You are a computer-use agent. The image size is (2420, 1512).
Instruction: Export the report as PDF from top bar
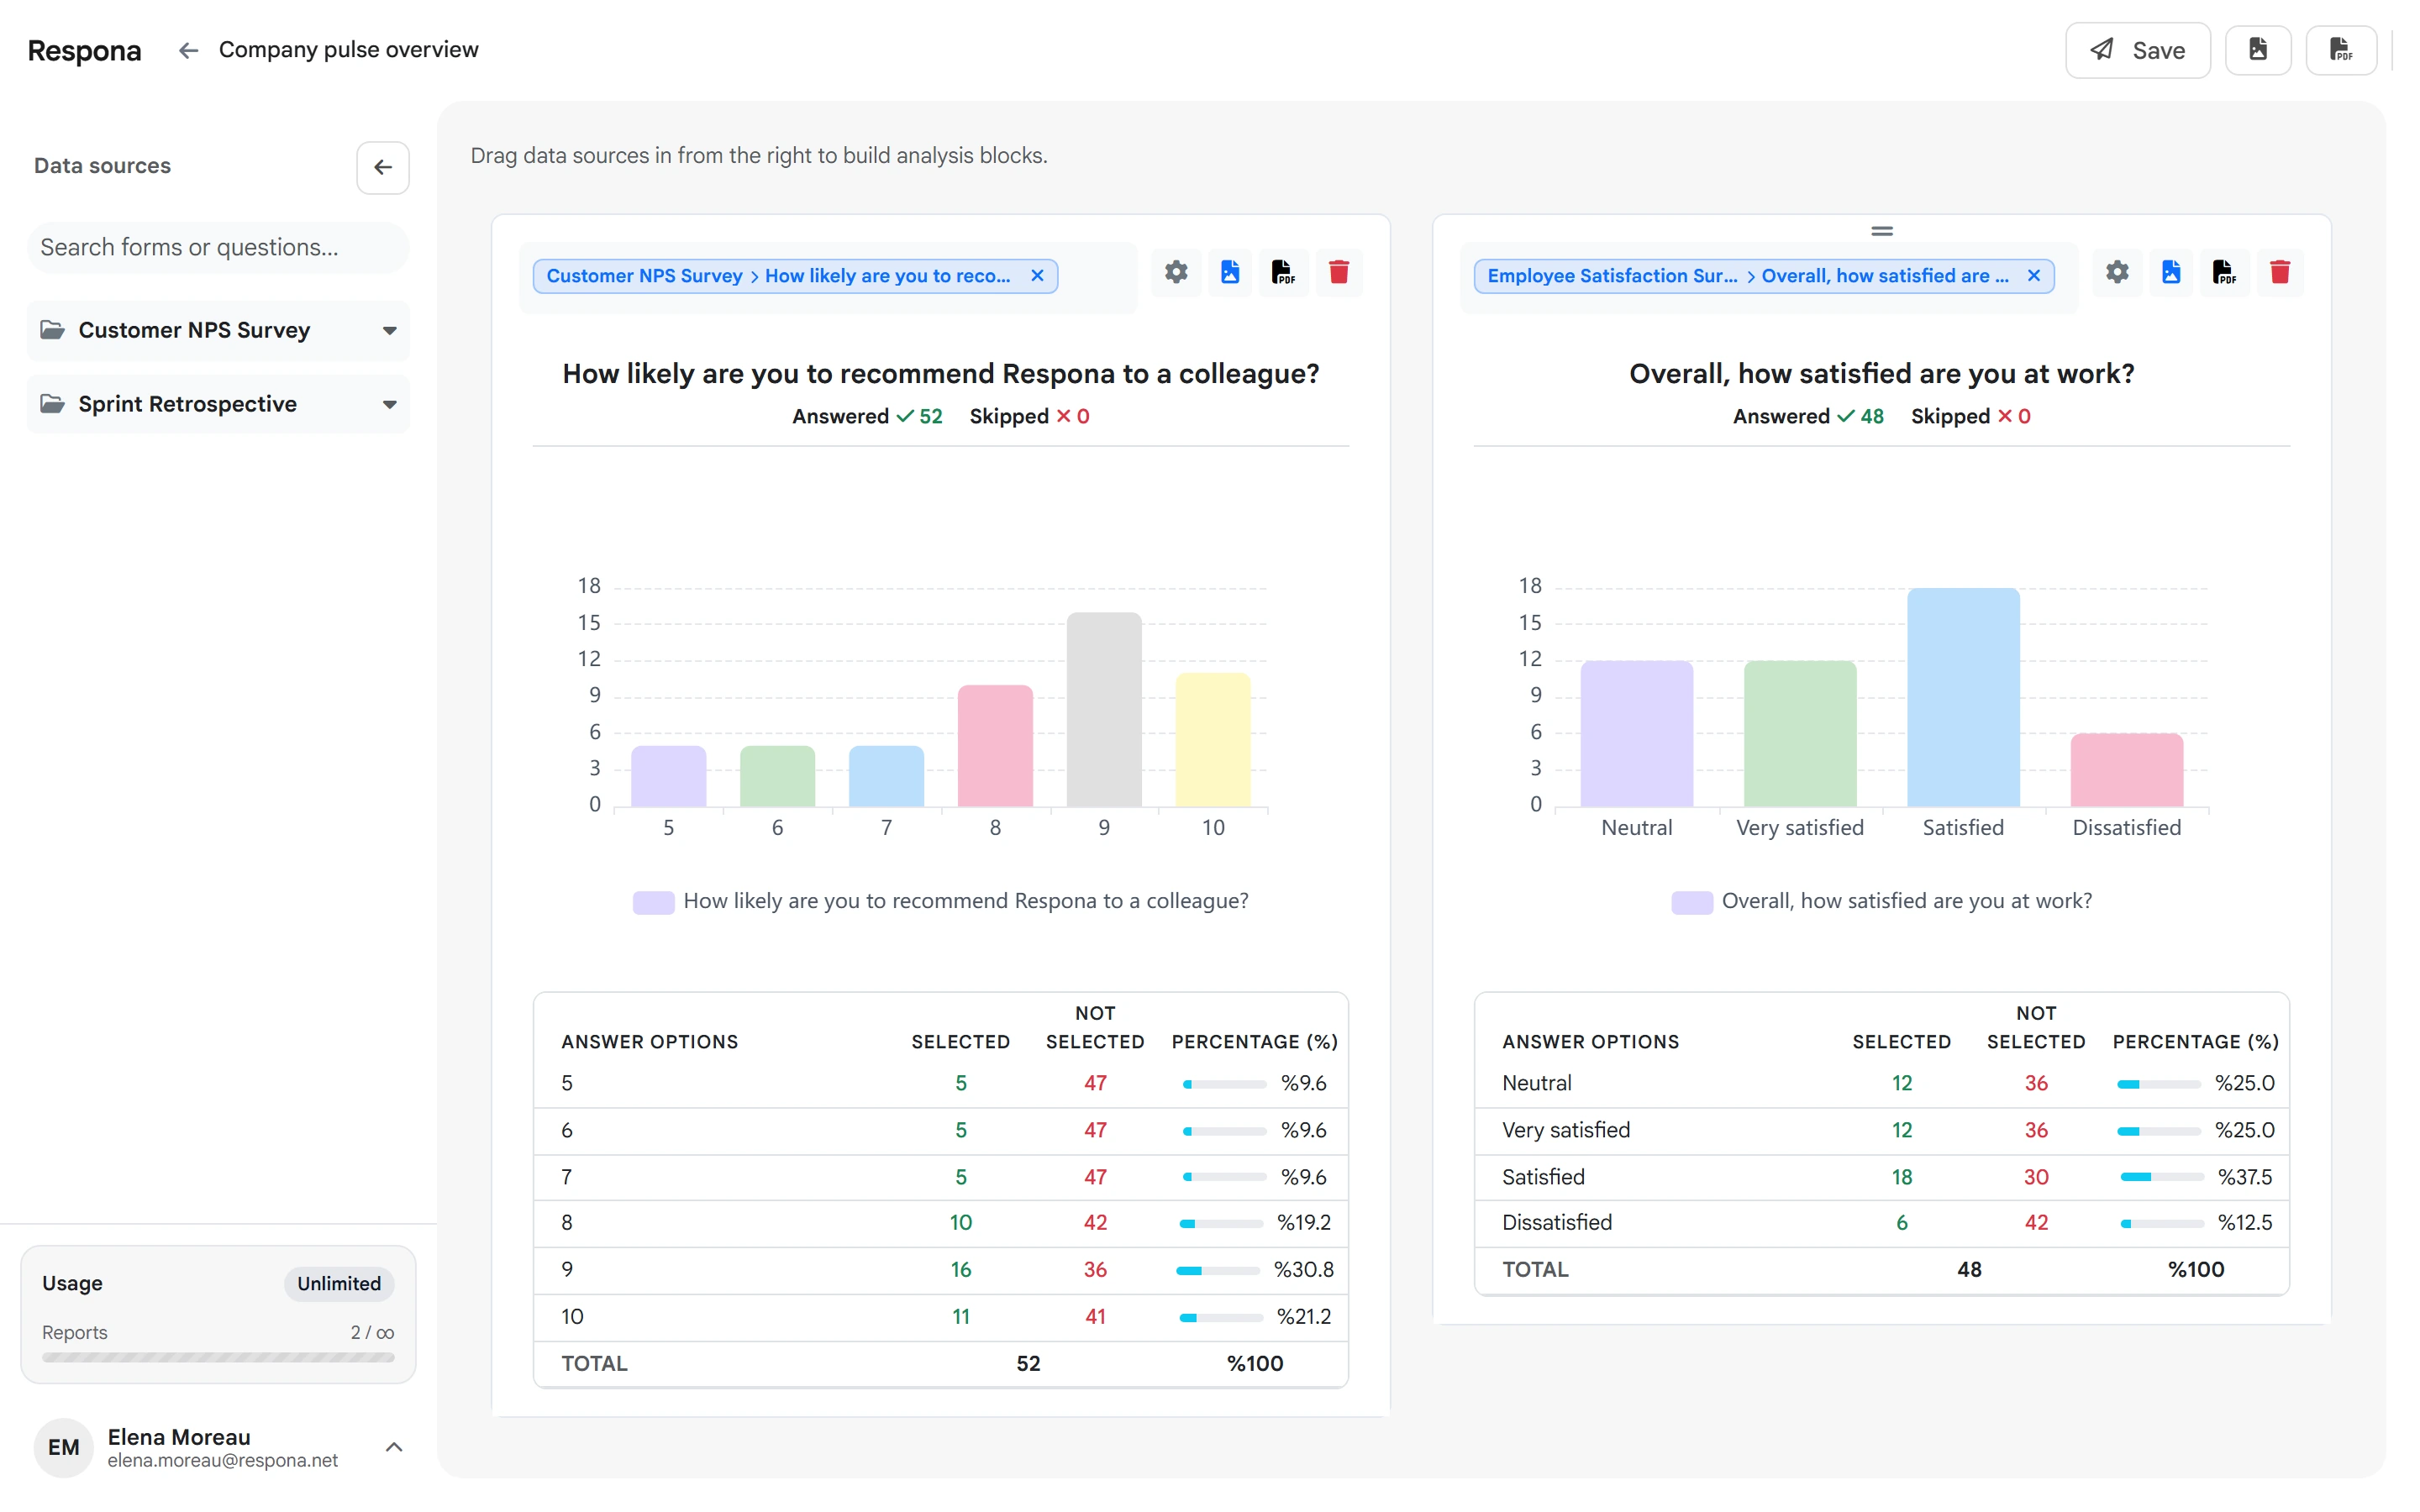point(2340,50)
